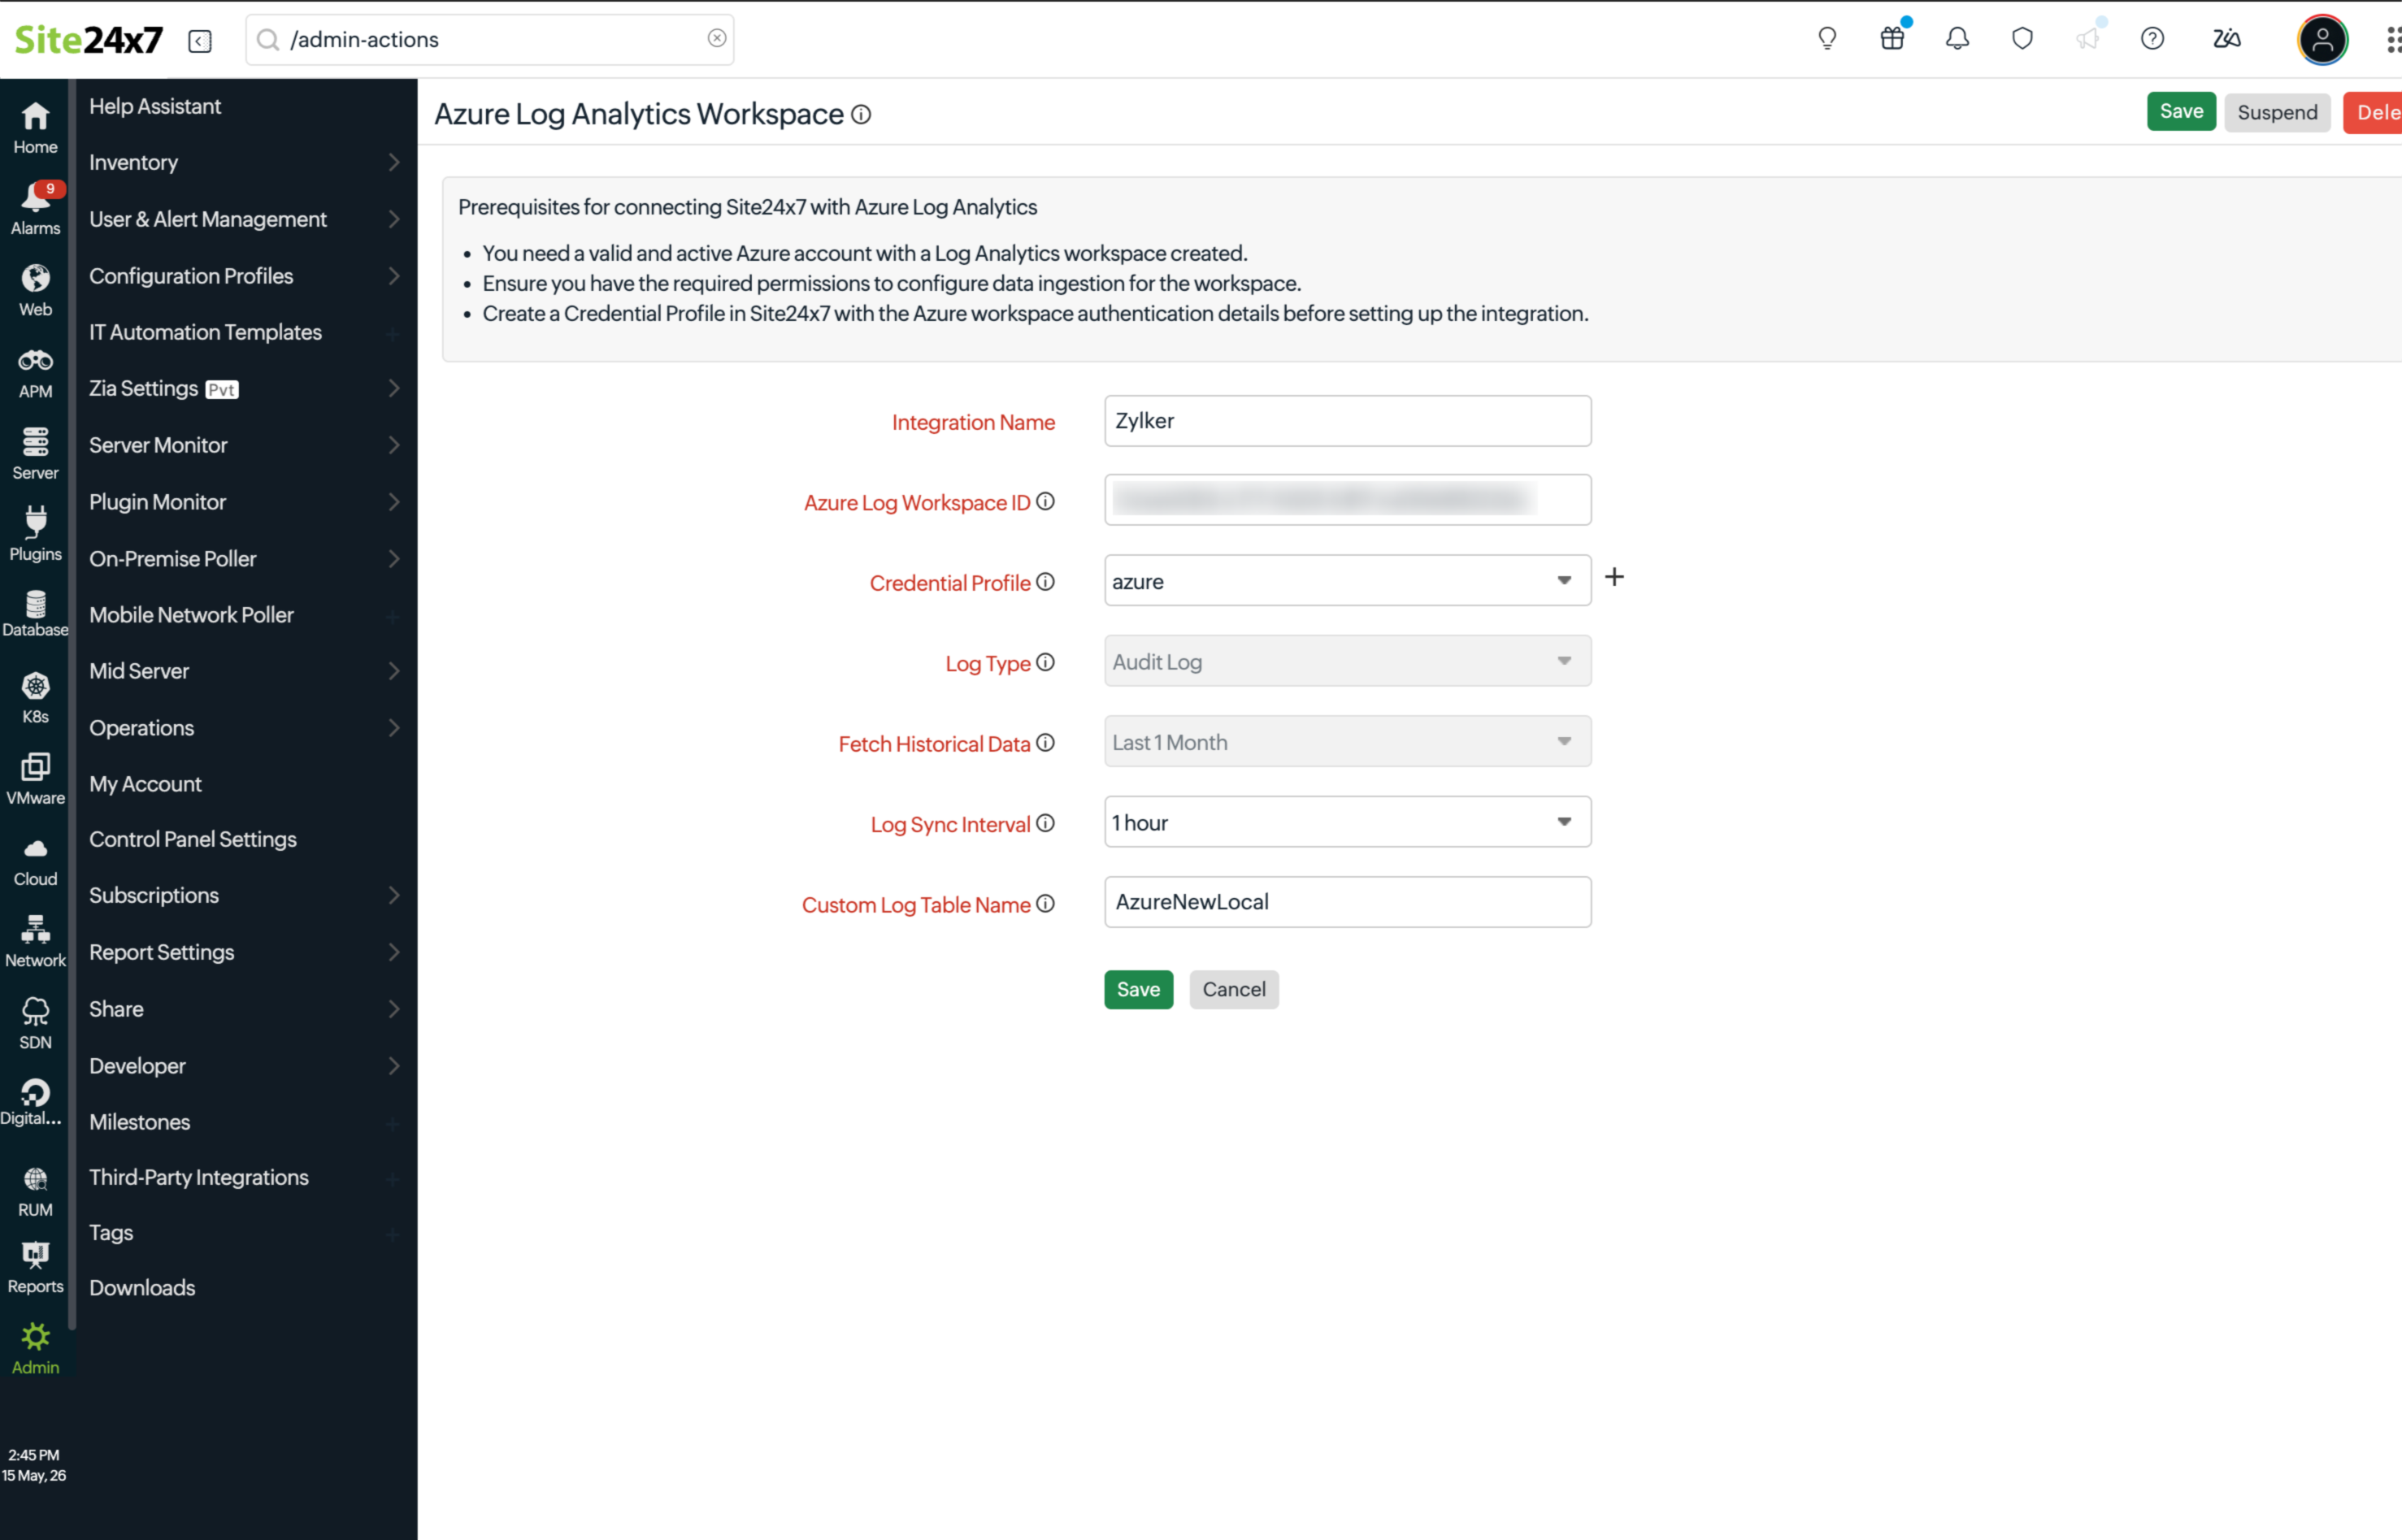Open the Milestones menu item
Viewport: 2402px width, 1540px height.
[139, 1122]
